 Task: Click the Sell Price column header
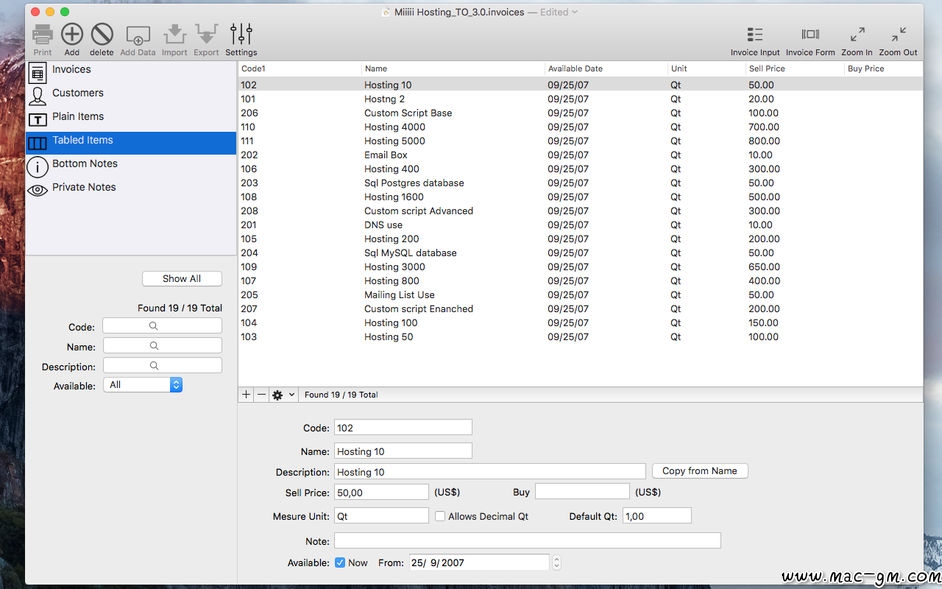(x=766, y=69)
